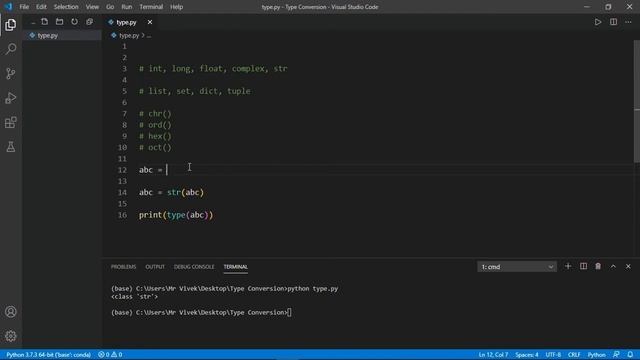Split the terminal panel

coord(583,267)
